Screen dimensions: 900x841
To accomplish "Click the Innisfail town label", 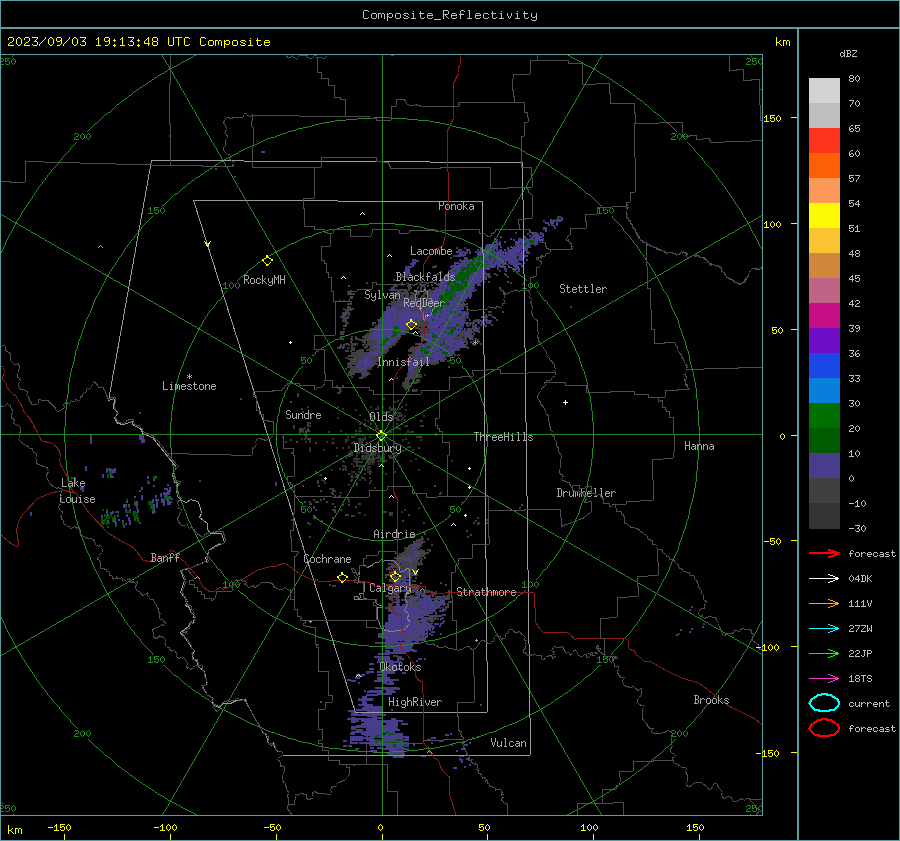I will [403, 362].
